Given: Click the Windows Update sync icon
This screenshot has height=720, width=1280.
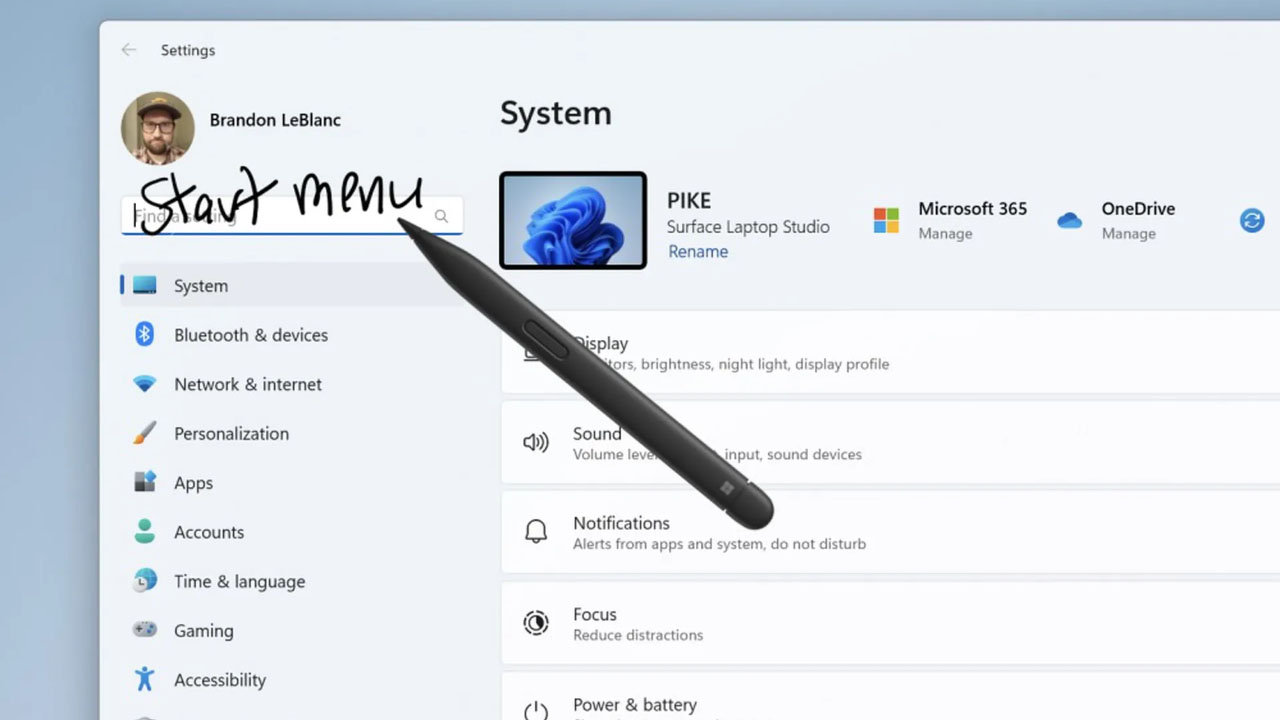Looking at the screenshot, I should (1252, 220).
